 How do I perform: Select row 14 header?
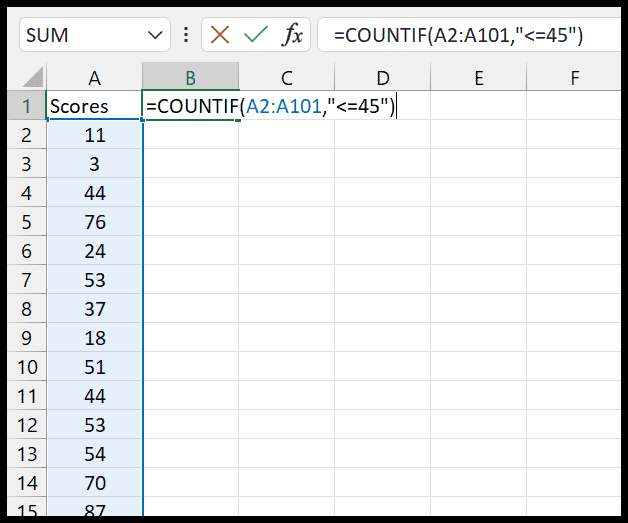[26, 483]
